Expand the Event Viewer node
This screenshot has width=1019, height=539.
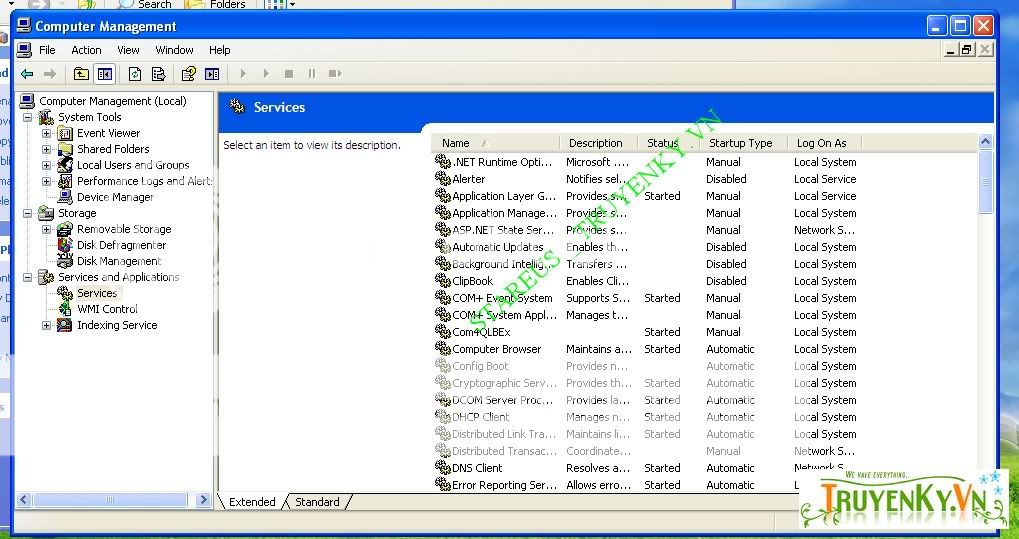click(x=46, y=133)
